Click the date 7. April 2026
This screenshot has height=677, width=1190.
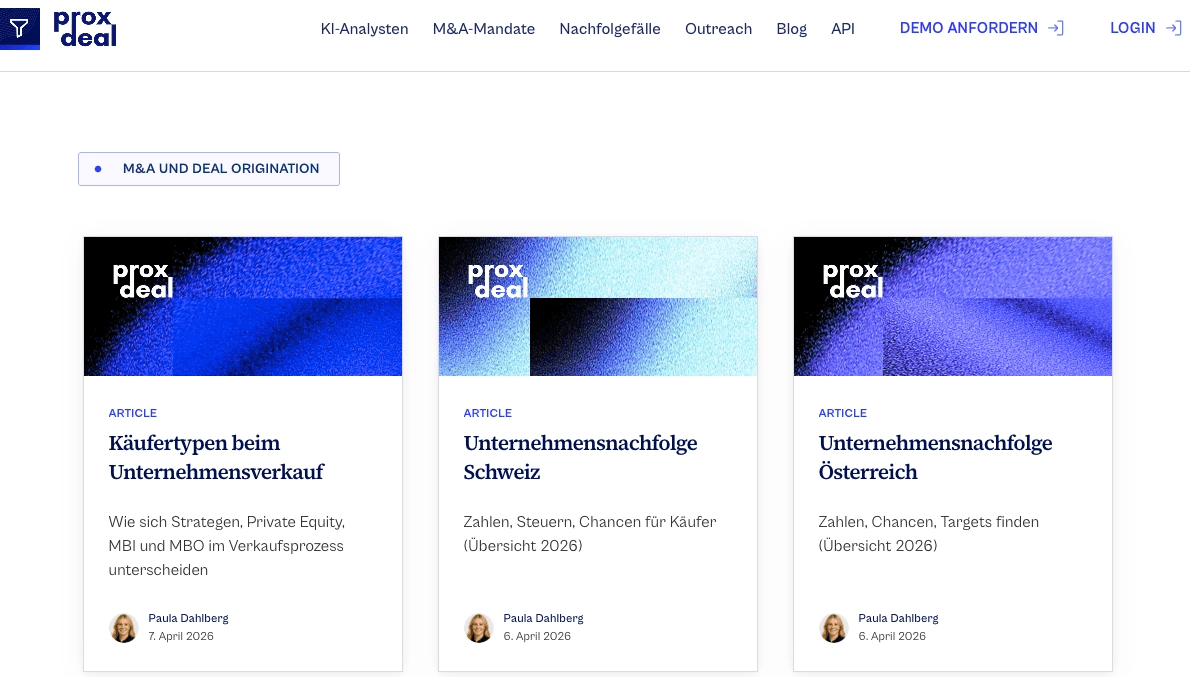[181, 636]
